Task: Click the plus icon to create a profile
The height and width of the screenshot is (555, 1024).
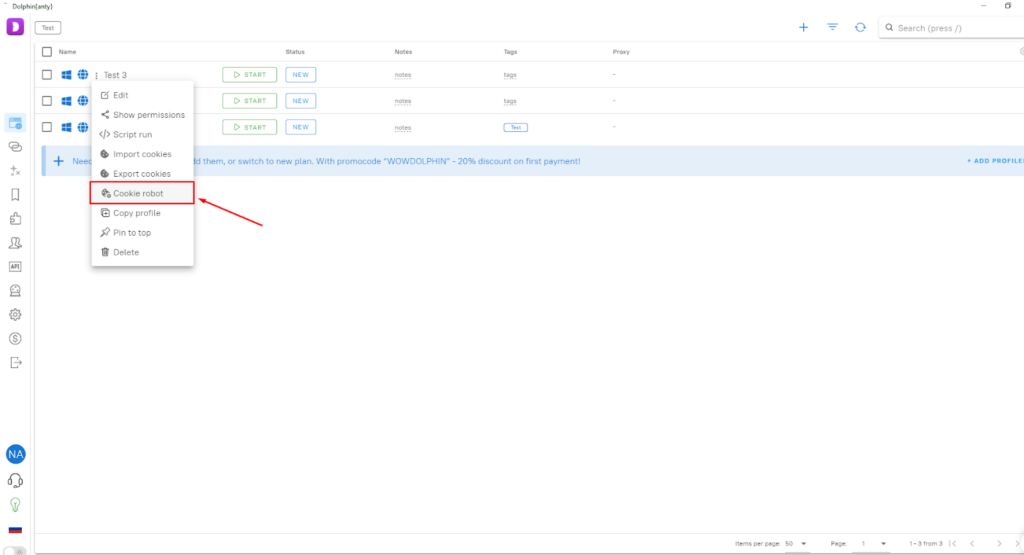Action: click(x=803, y=27)
